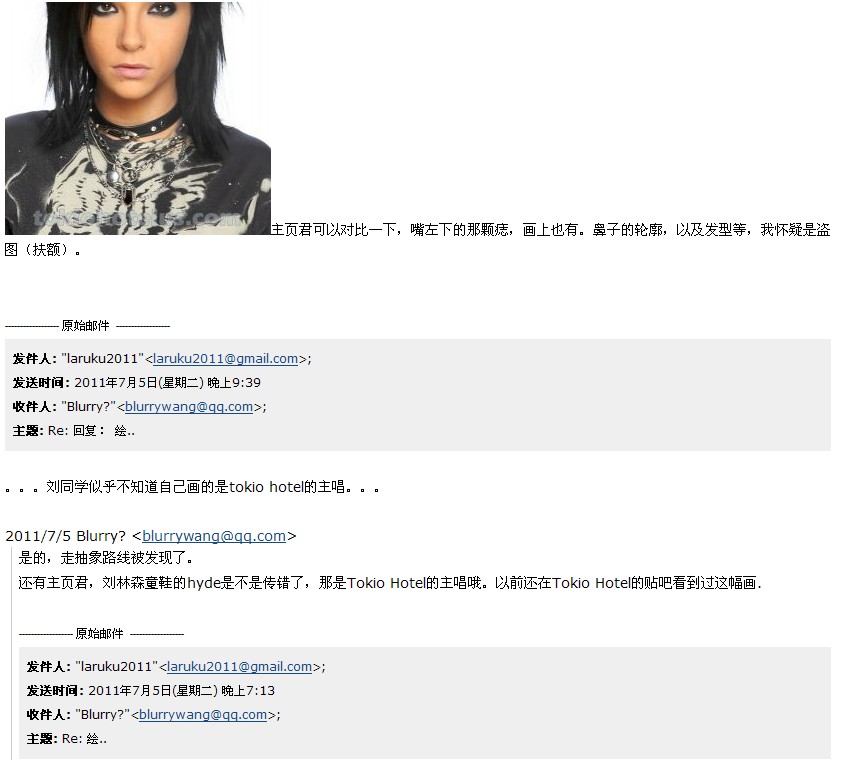Click blurrywang@qq.com recipient in the 9:39 header

coord(189,407)
